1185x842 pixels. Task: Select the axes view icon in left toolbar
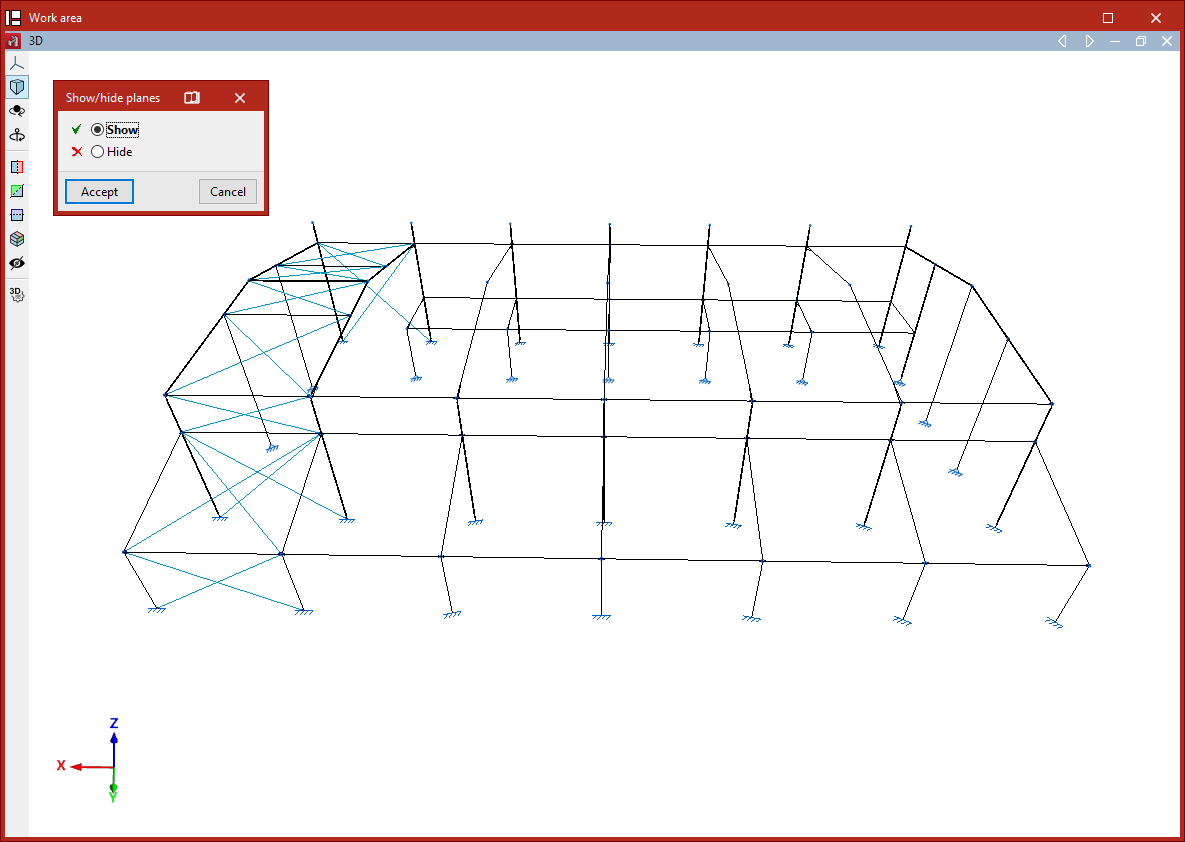[x=17, y=63]
